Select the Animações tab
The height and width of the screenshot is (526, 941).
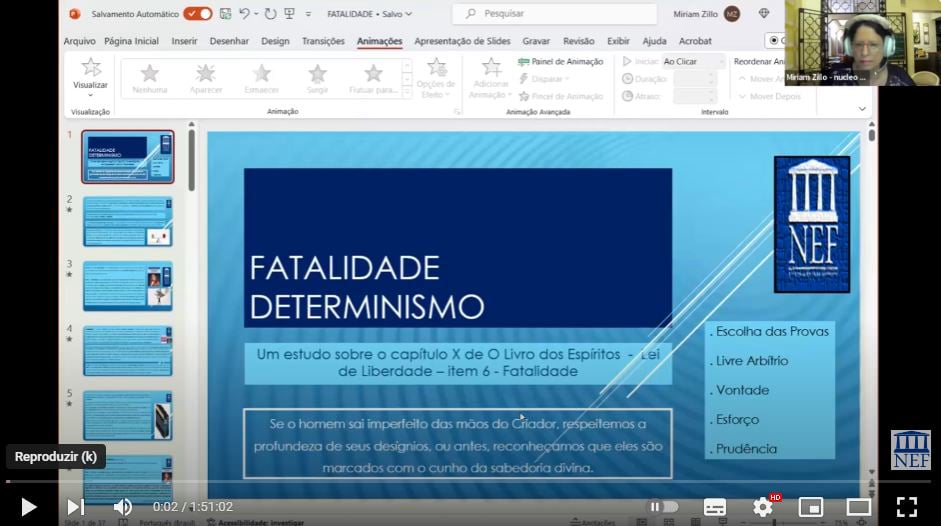pos(379,41)
